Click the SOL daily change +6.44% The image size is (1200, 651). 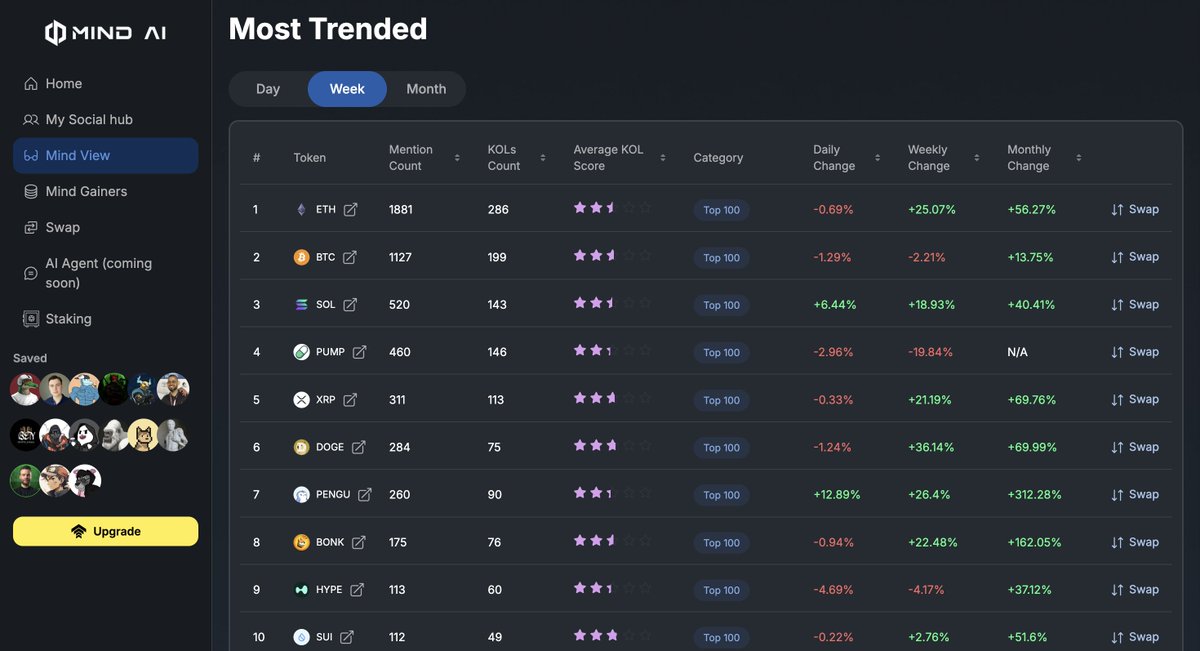click(835, 305)
